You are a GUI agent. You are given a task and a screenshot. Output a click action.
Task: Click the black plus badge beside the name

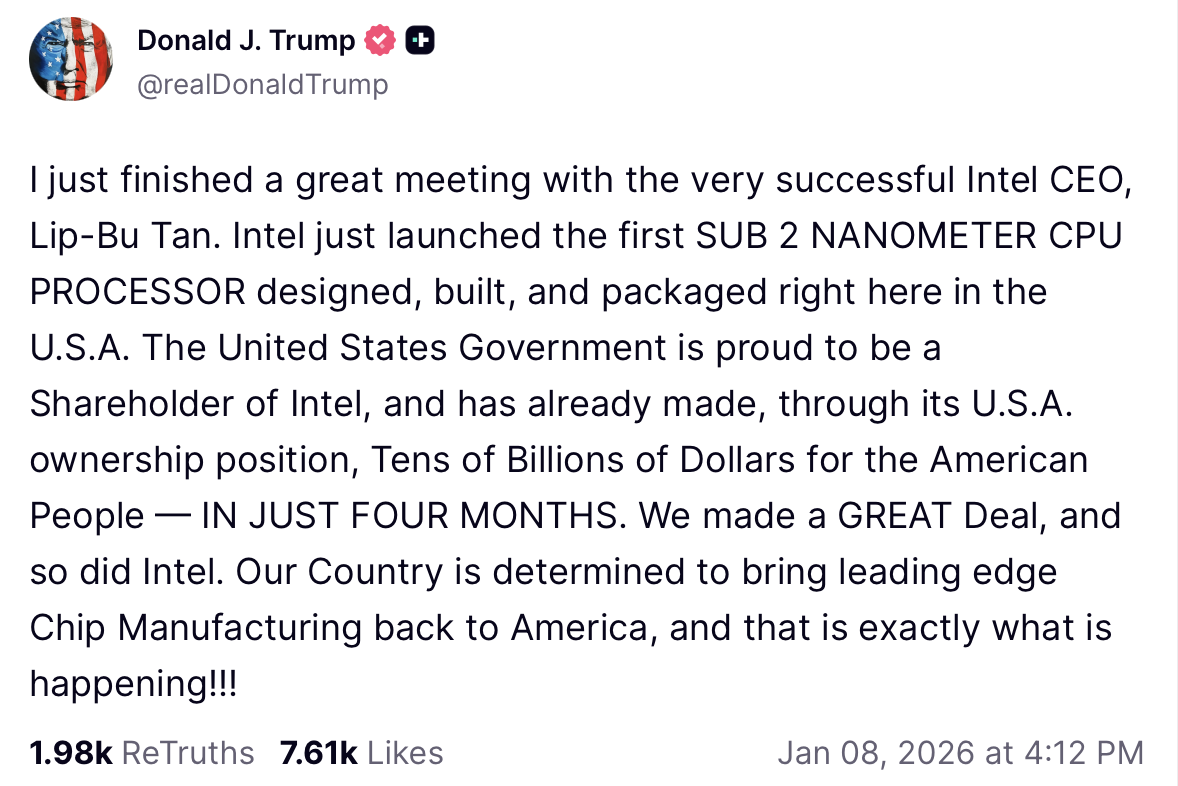click(419, 41)
